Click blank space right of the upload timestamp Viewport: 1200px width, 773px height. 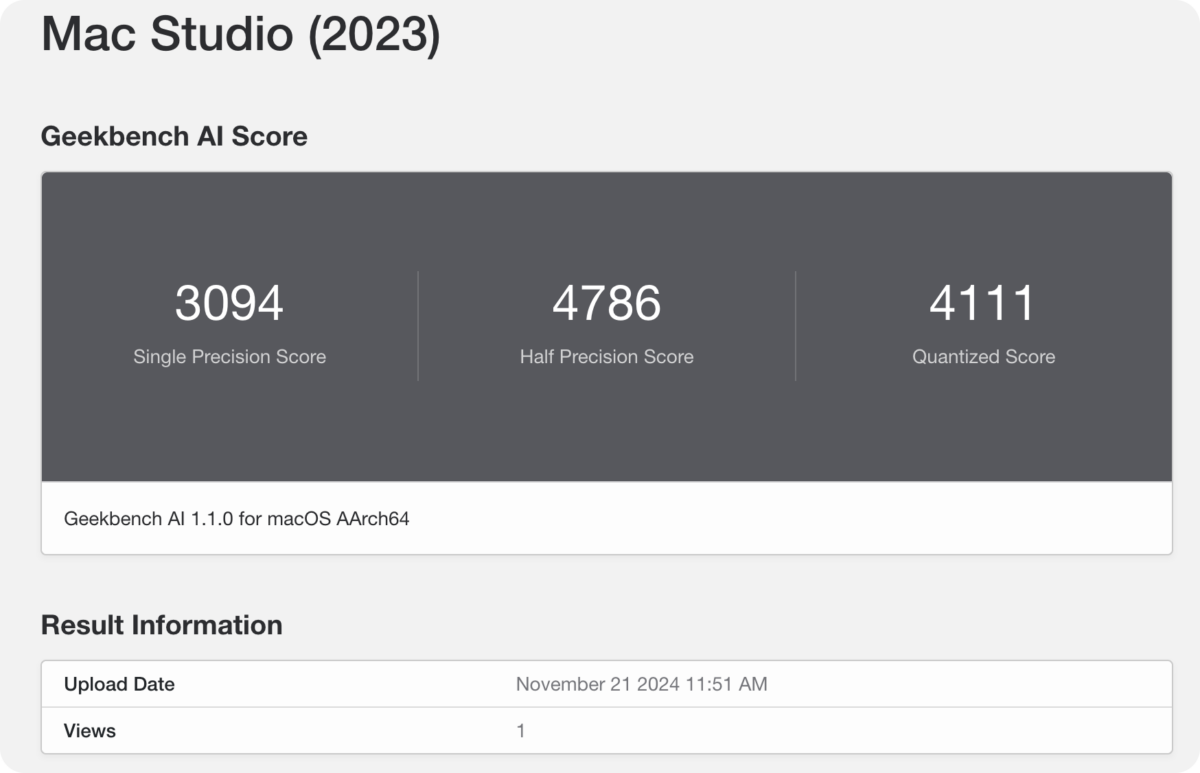(960, 684)
